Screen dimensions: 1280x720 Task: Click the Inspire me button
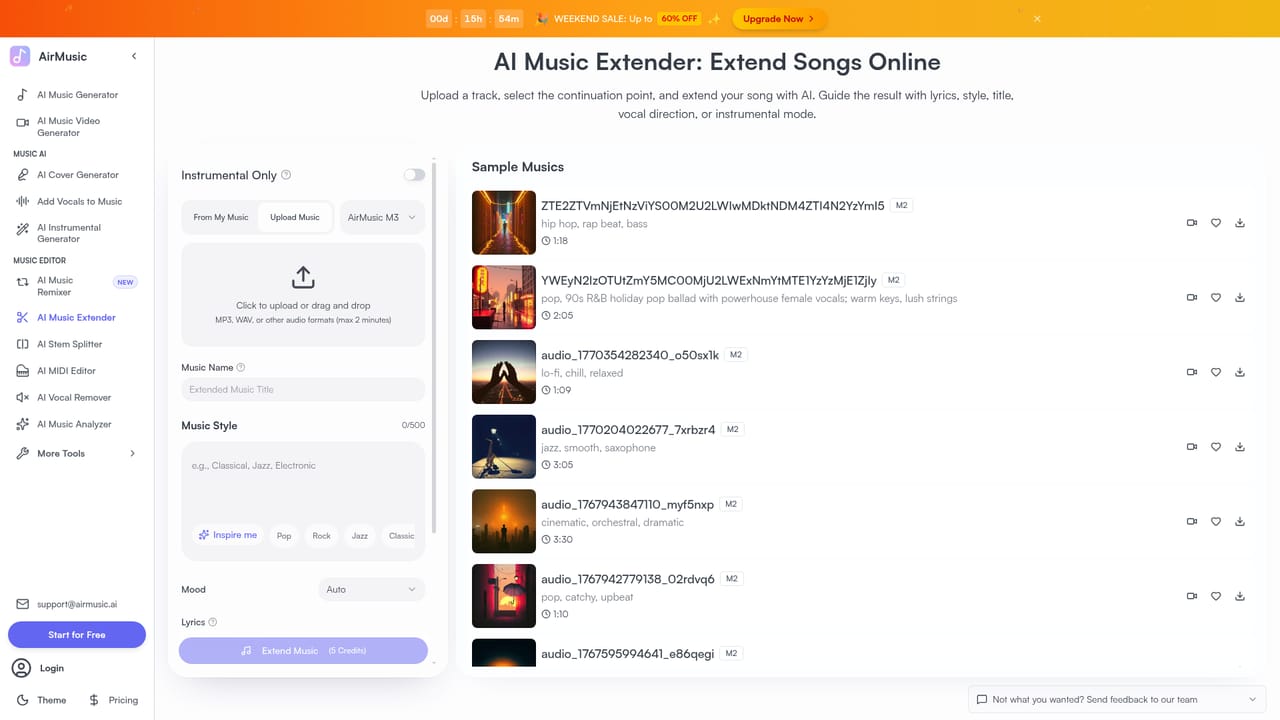pyautogui.click(x=228, y=535)
